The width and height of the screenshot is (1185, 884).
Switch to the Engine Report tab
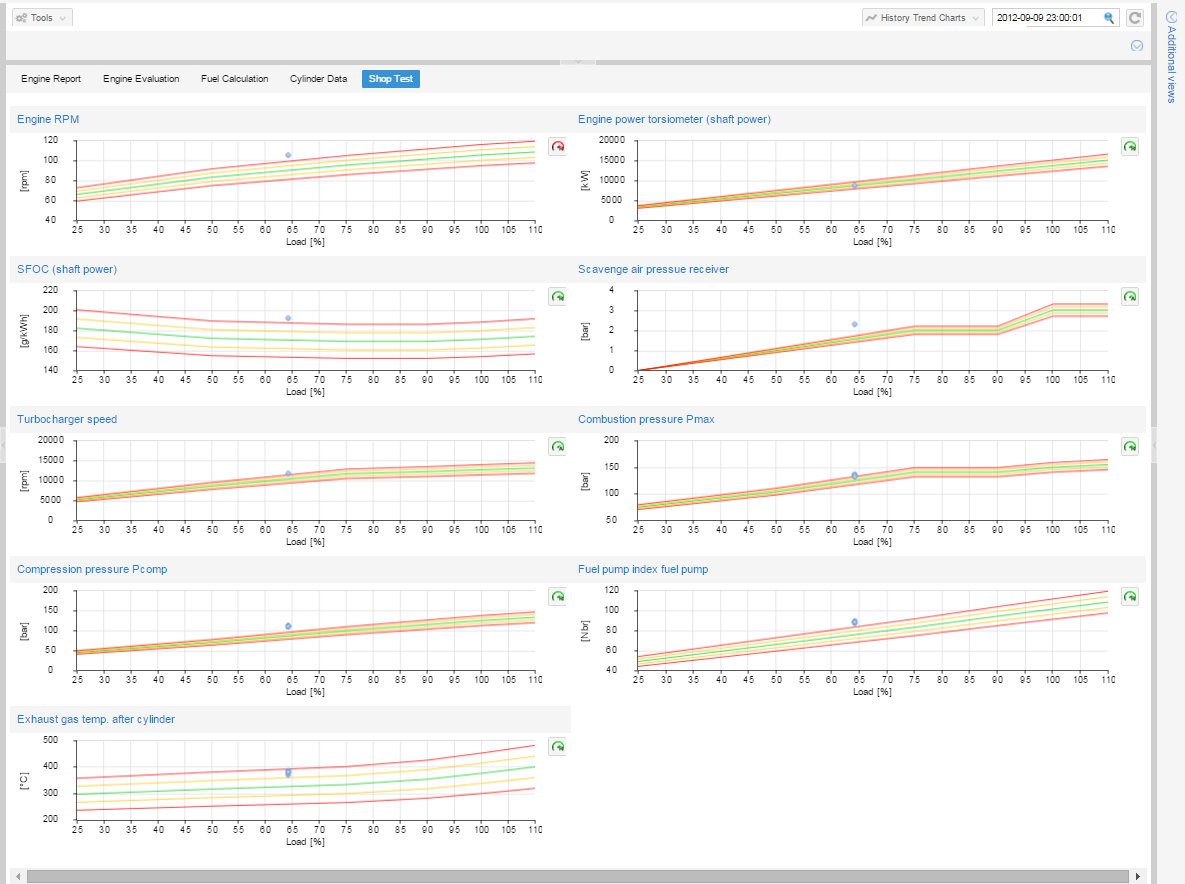click(51, 79)
